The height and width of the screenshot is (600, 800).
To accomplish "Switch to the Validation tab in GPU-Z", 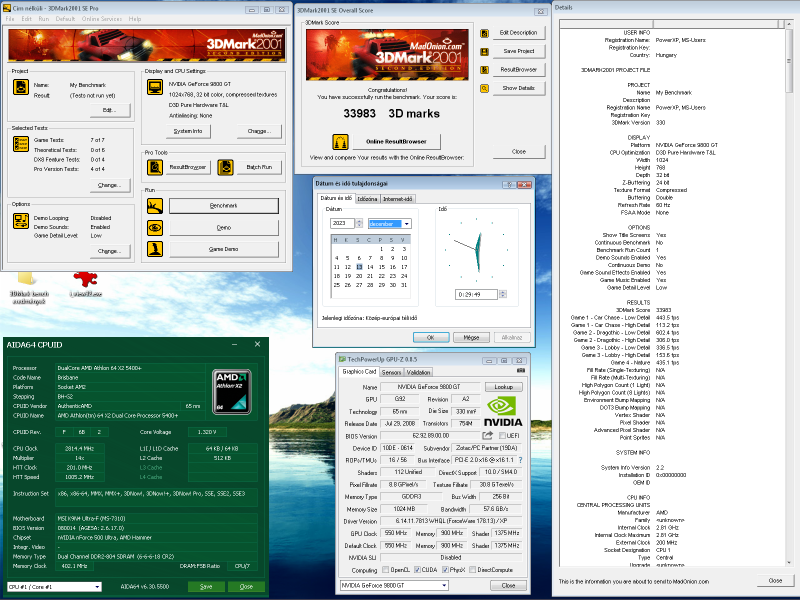I will [x=418, y=372].
